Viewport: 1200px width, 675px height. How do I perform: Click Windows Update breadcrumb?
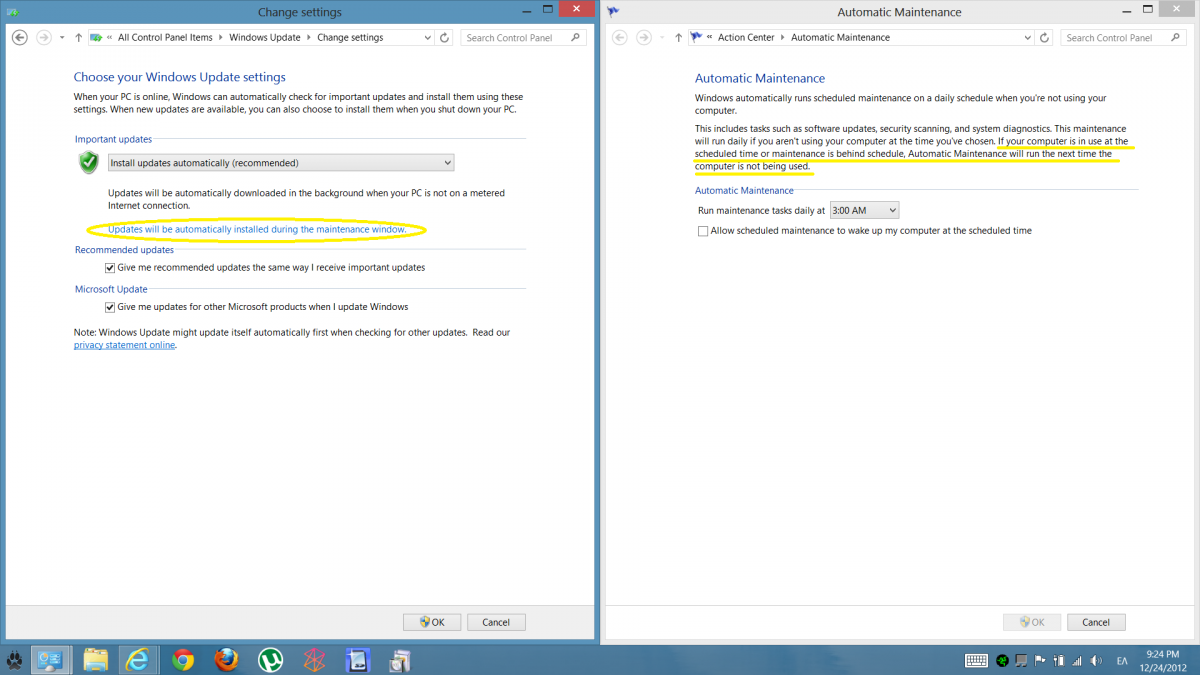pyautogui.click(x=265, y=37)
